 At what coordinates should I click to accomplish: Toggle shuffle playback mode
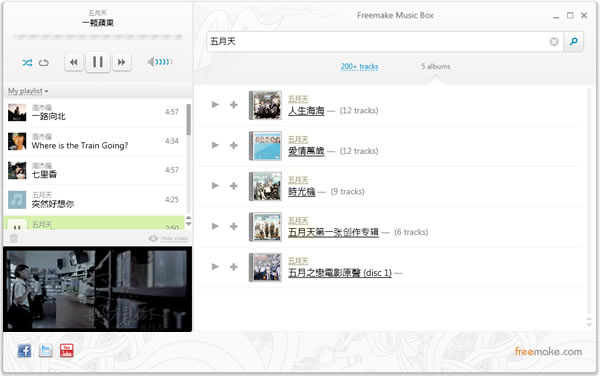(27, 62)
